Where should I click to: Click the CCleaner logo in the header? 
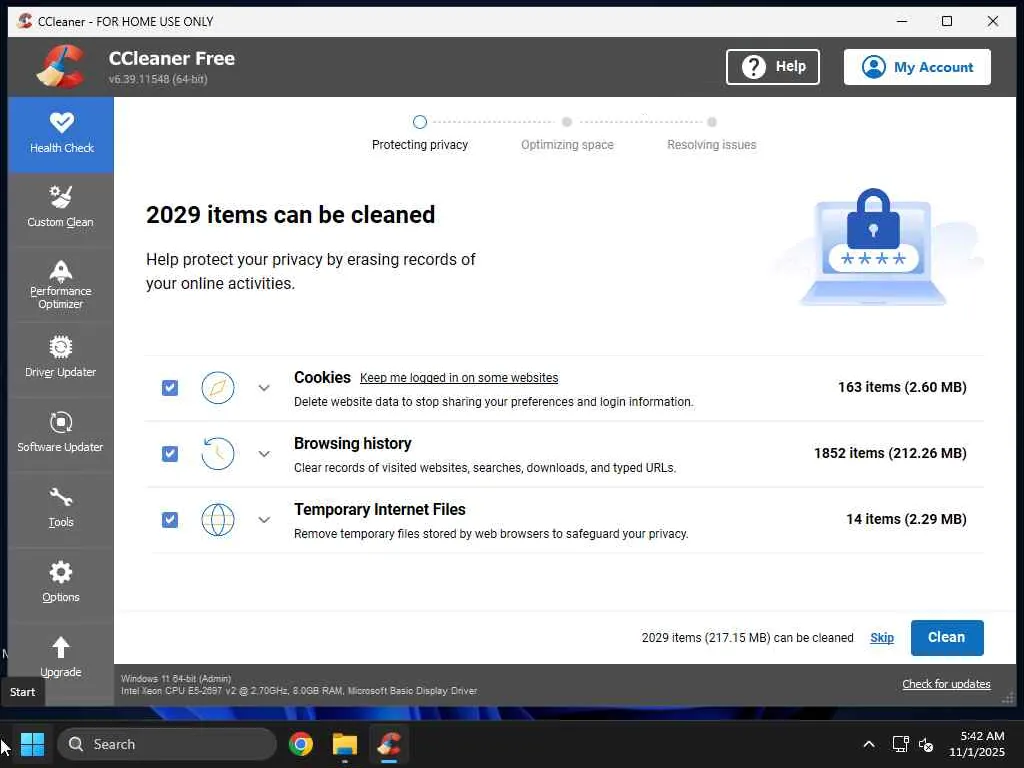61,67
